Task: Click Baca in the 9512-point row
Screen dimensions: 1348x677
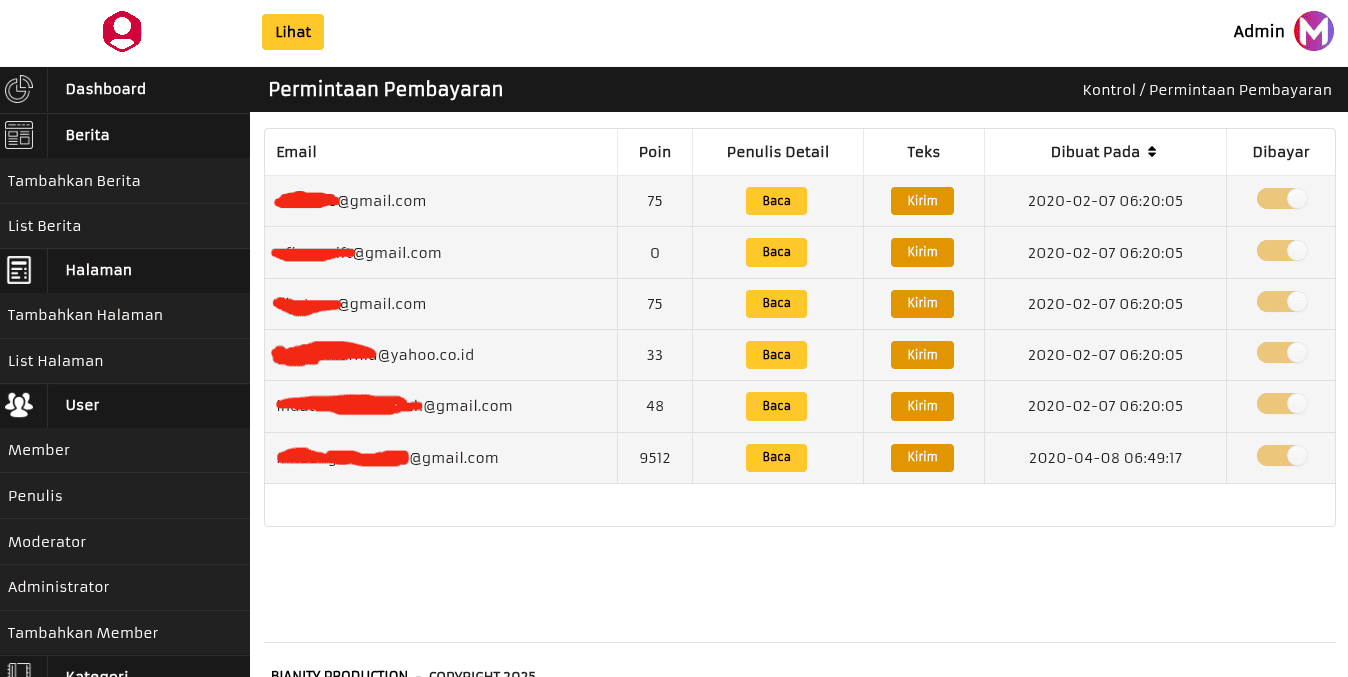Action: (776, 457)
